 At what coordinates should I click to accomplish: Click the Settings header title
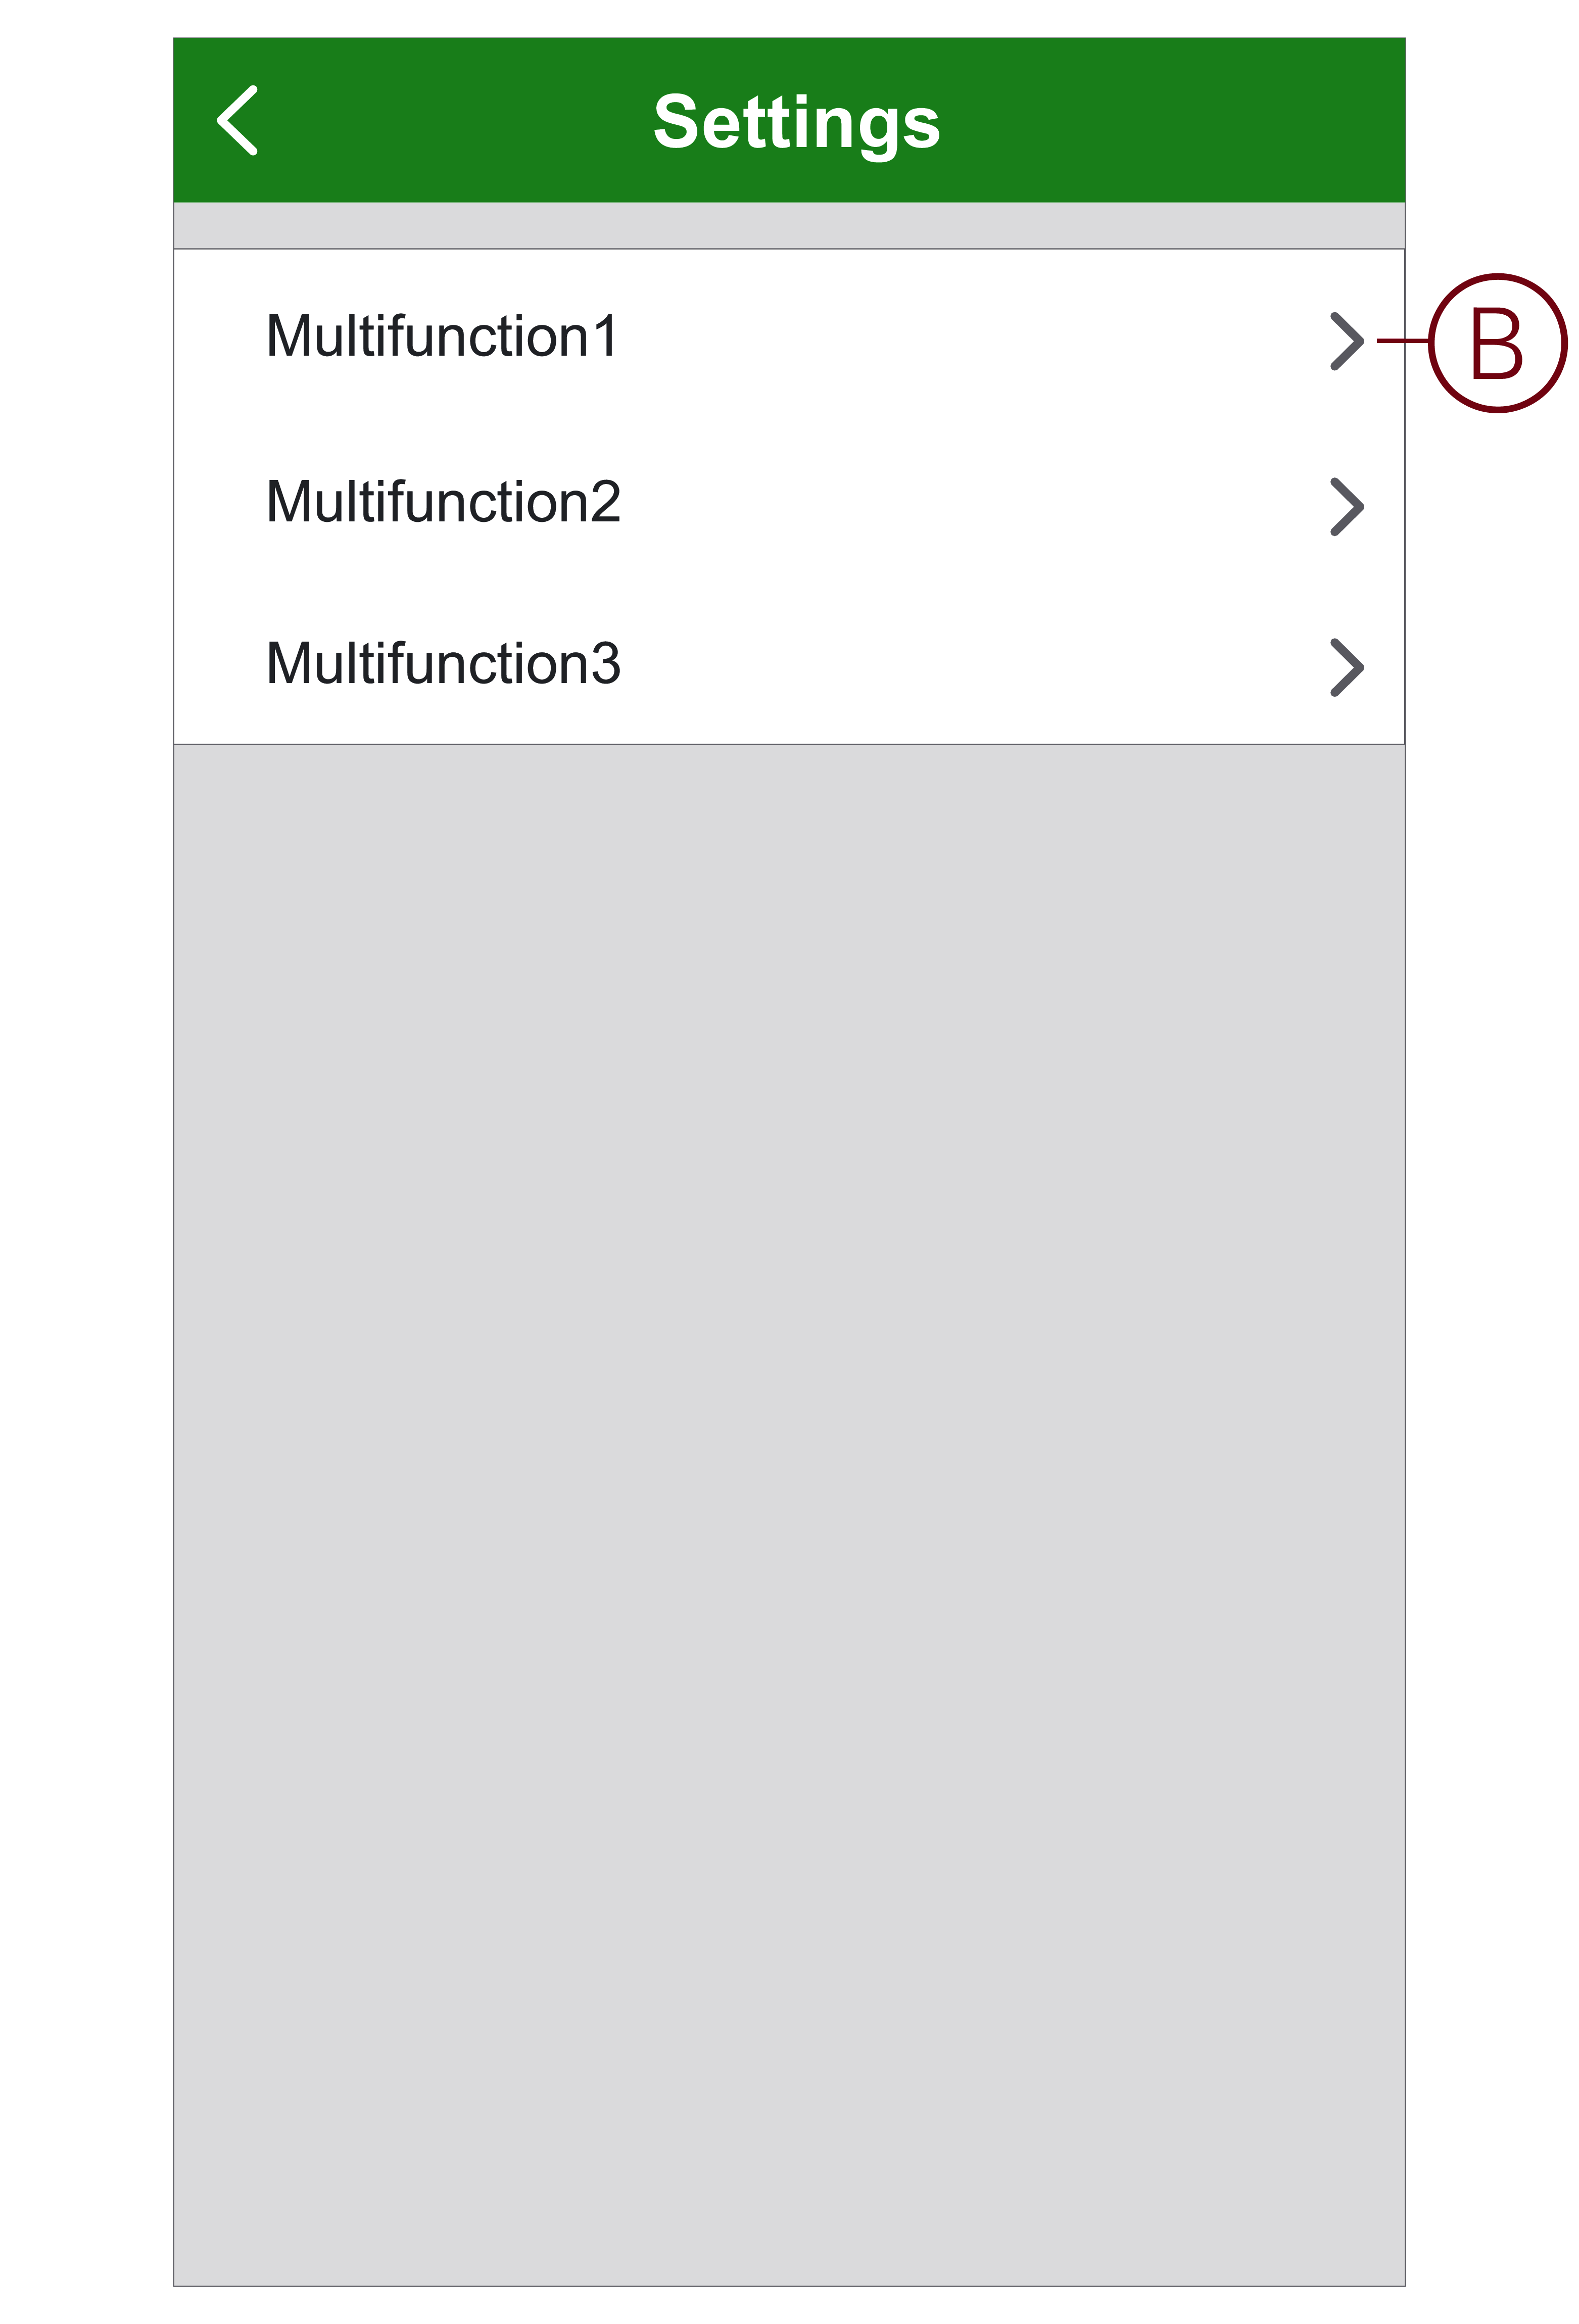tap(797, 122)
